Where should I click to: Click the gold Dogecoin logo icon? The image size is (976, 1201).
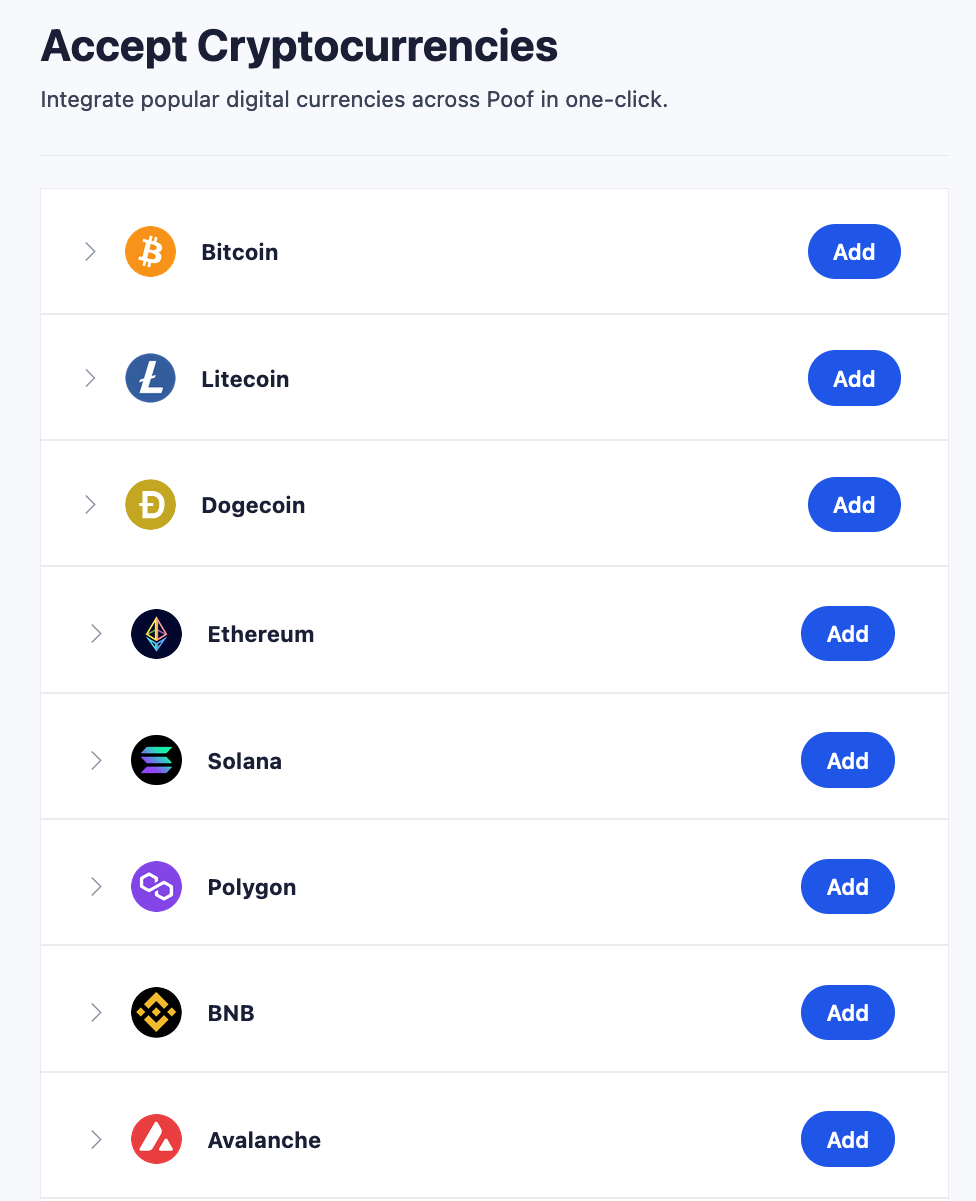tap(150, 505)
